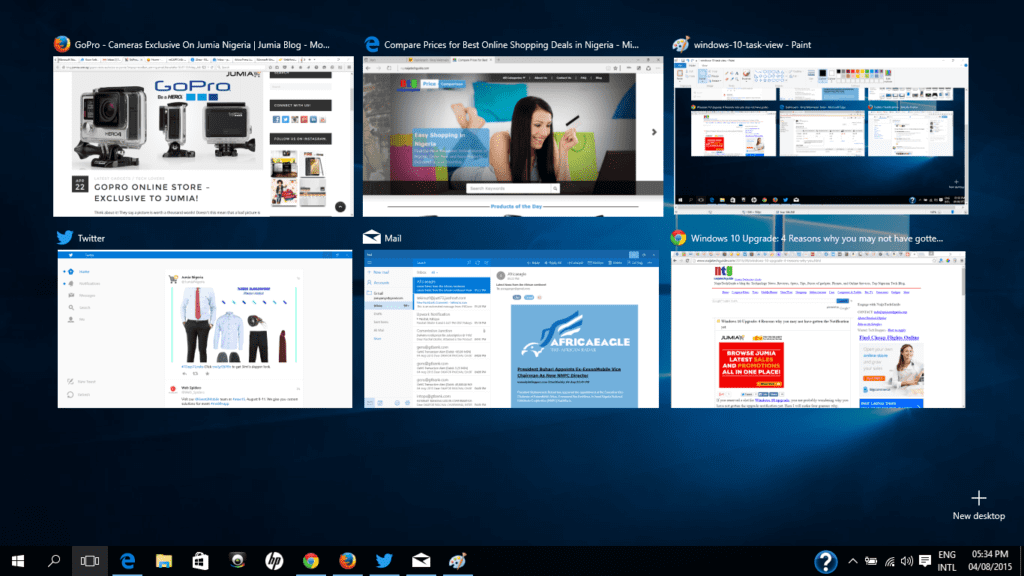Image resolution: width=1024 pixels, height=576 pixels.
Task: Click 'GoPro - Cameras Exclusive On Jumia Nigeria' title
Action: tap(202, 44)
